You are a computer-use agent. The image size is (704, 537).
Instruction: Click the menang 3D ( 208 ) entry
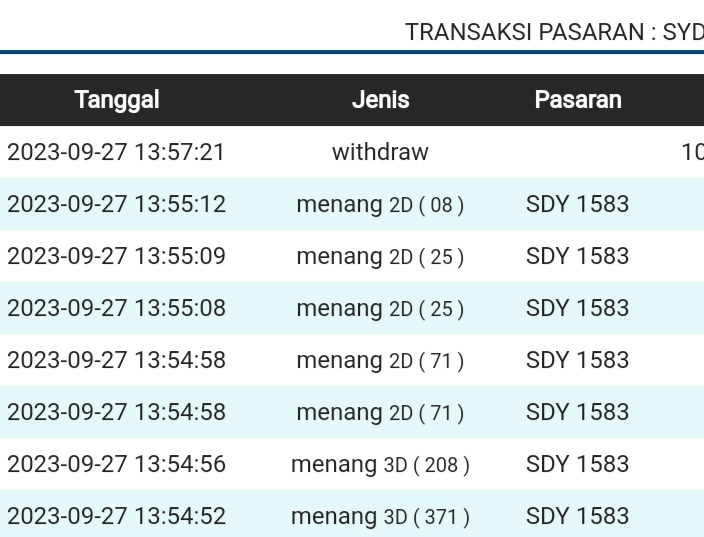(x=380, y=464)
